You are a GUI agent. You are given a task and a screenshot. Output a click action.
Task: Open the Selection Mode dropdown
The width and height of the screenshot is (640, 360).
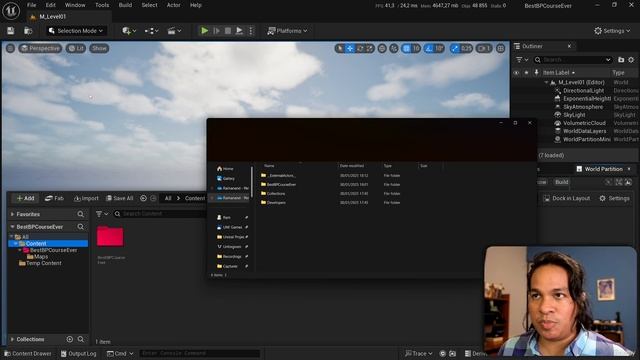coord(76,31)
